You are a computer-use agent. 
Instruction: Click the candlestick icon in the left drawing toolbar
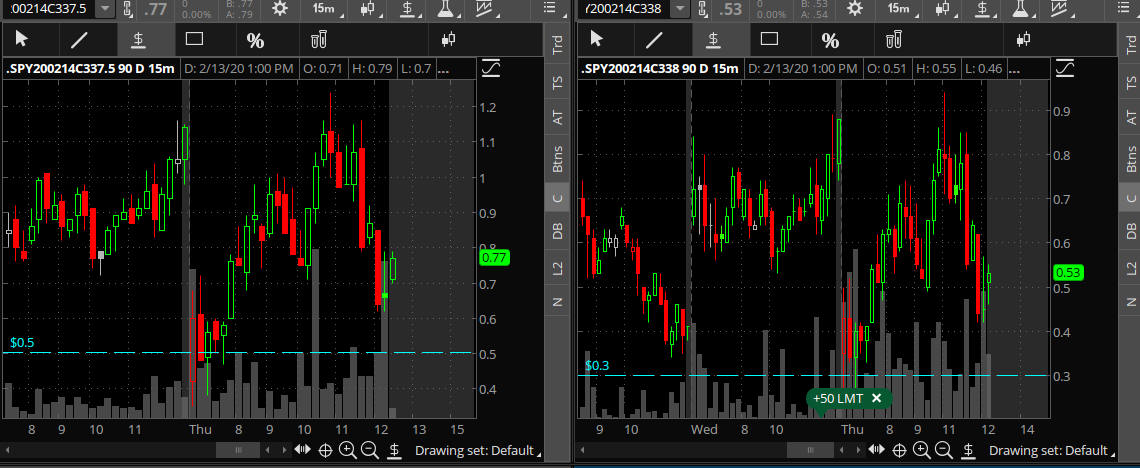coord(449,39)
